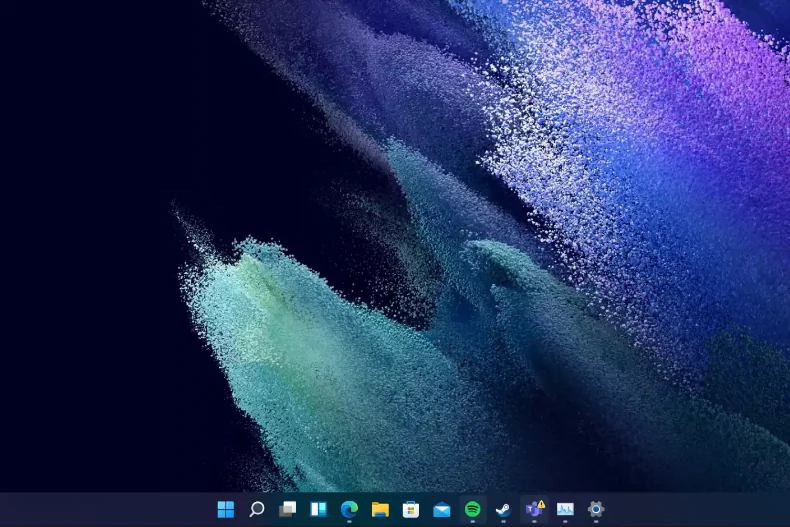
Task: Open Settings gear in taskbar
Action: point(596,509)
